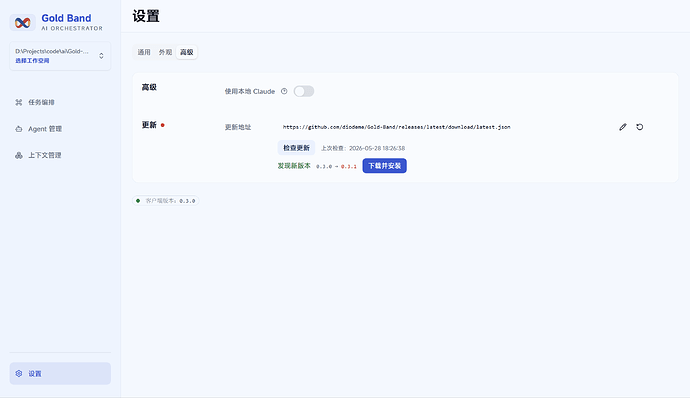The image size is (690, 398).
Task: Switch to the 通用 tab
Action: (x=144, y=52)
